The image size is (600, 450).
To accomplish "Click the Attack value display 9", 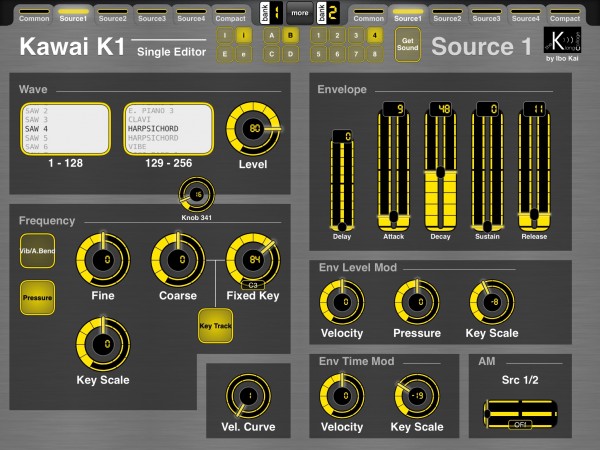I will [x=394, y=109].
